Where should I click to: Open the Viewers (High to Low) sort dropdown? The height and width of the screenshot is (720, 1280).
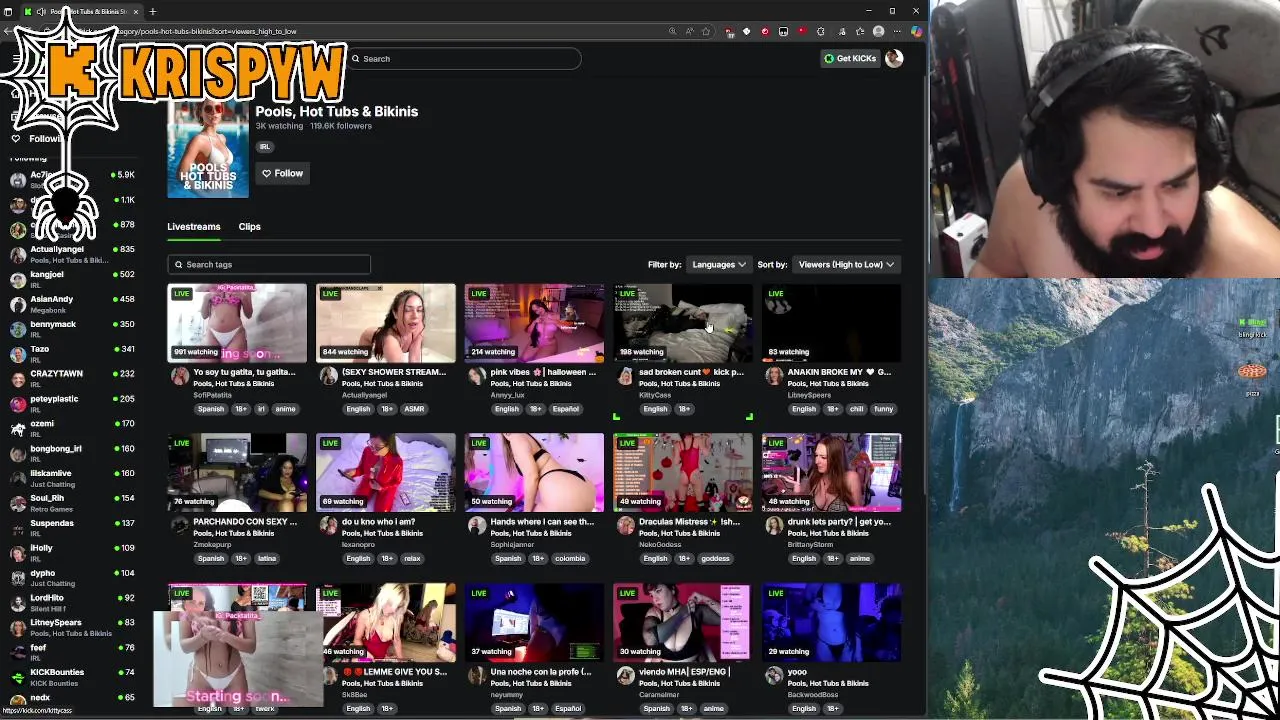tap(846, 264)
